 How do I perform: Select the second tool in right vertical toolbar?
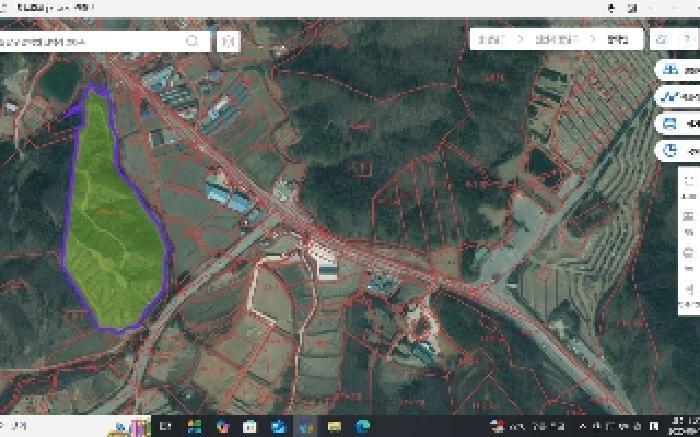(x=689, y=217)
